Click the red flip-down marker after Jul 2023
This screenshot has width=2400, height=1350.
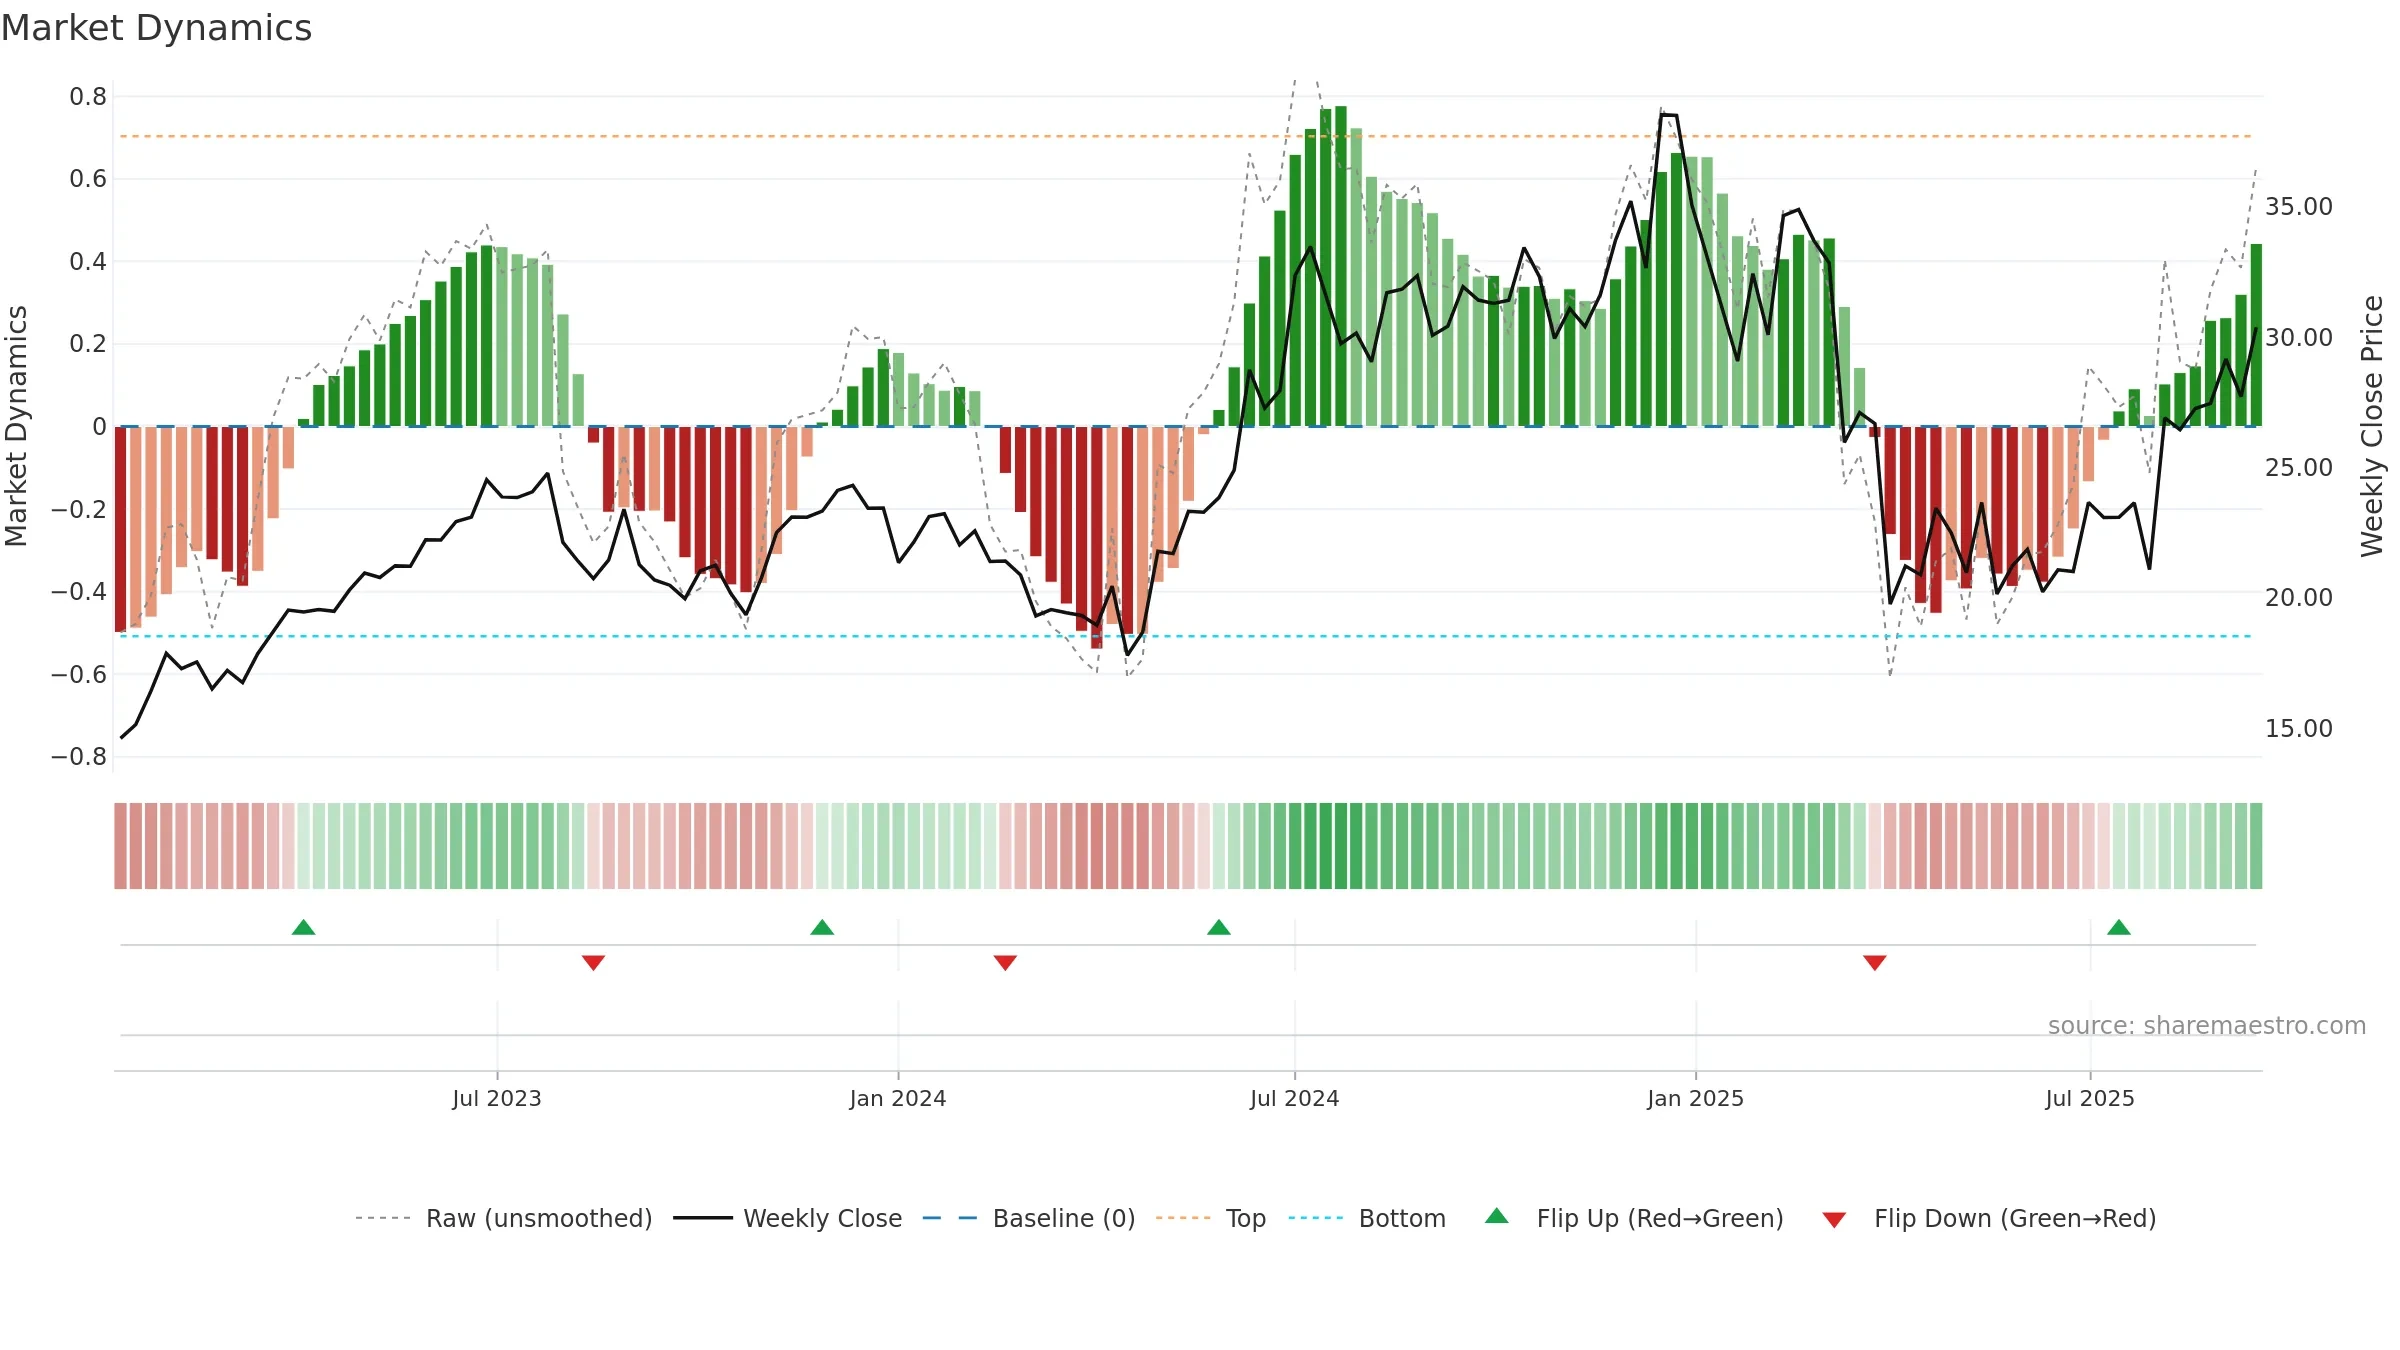tap(593, 962)
